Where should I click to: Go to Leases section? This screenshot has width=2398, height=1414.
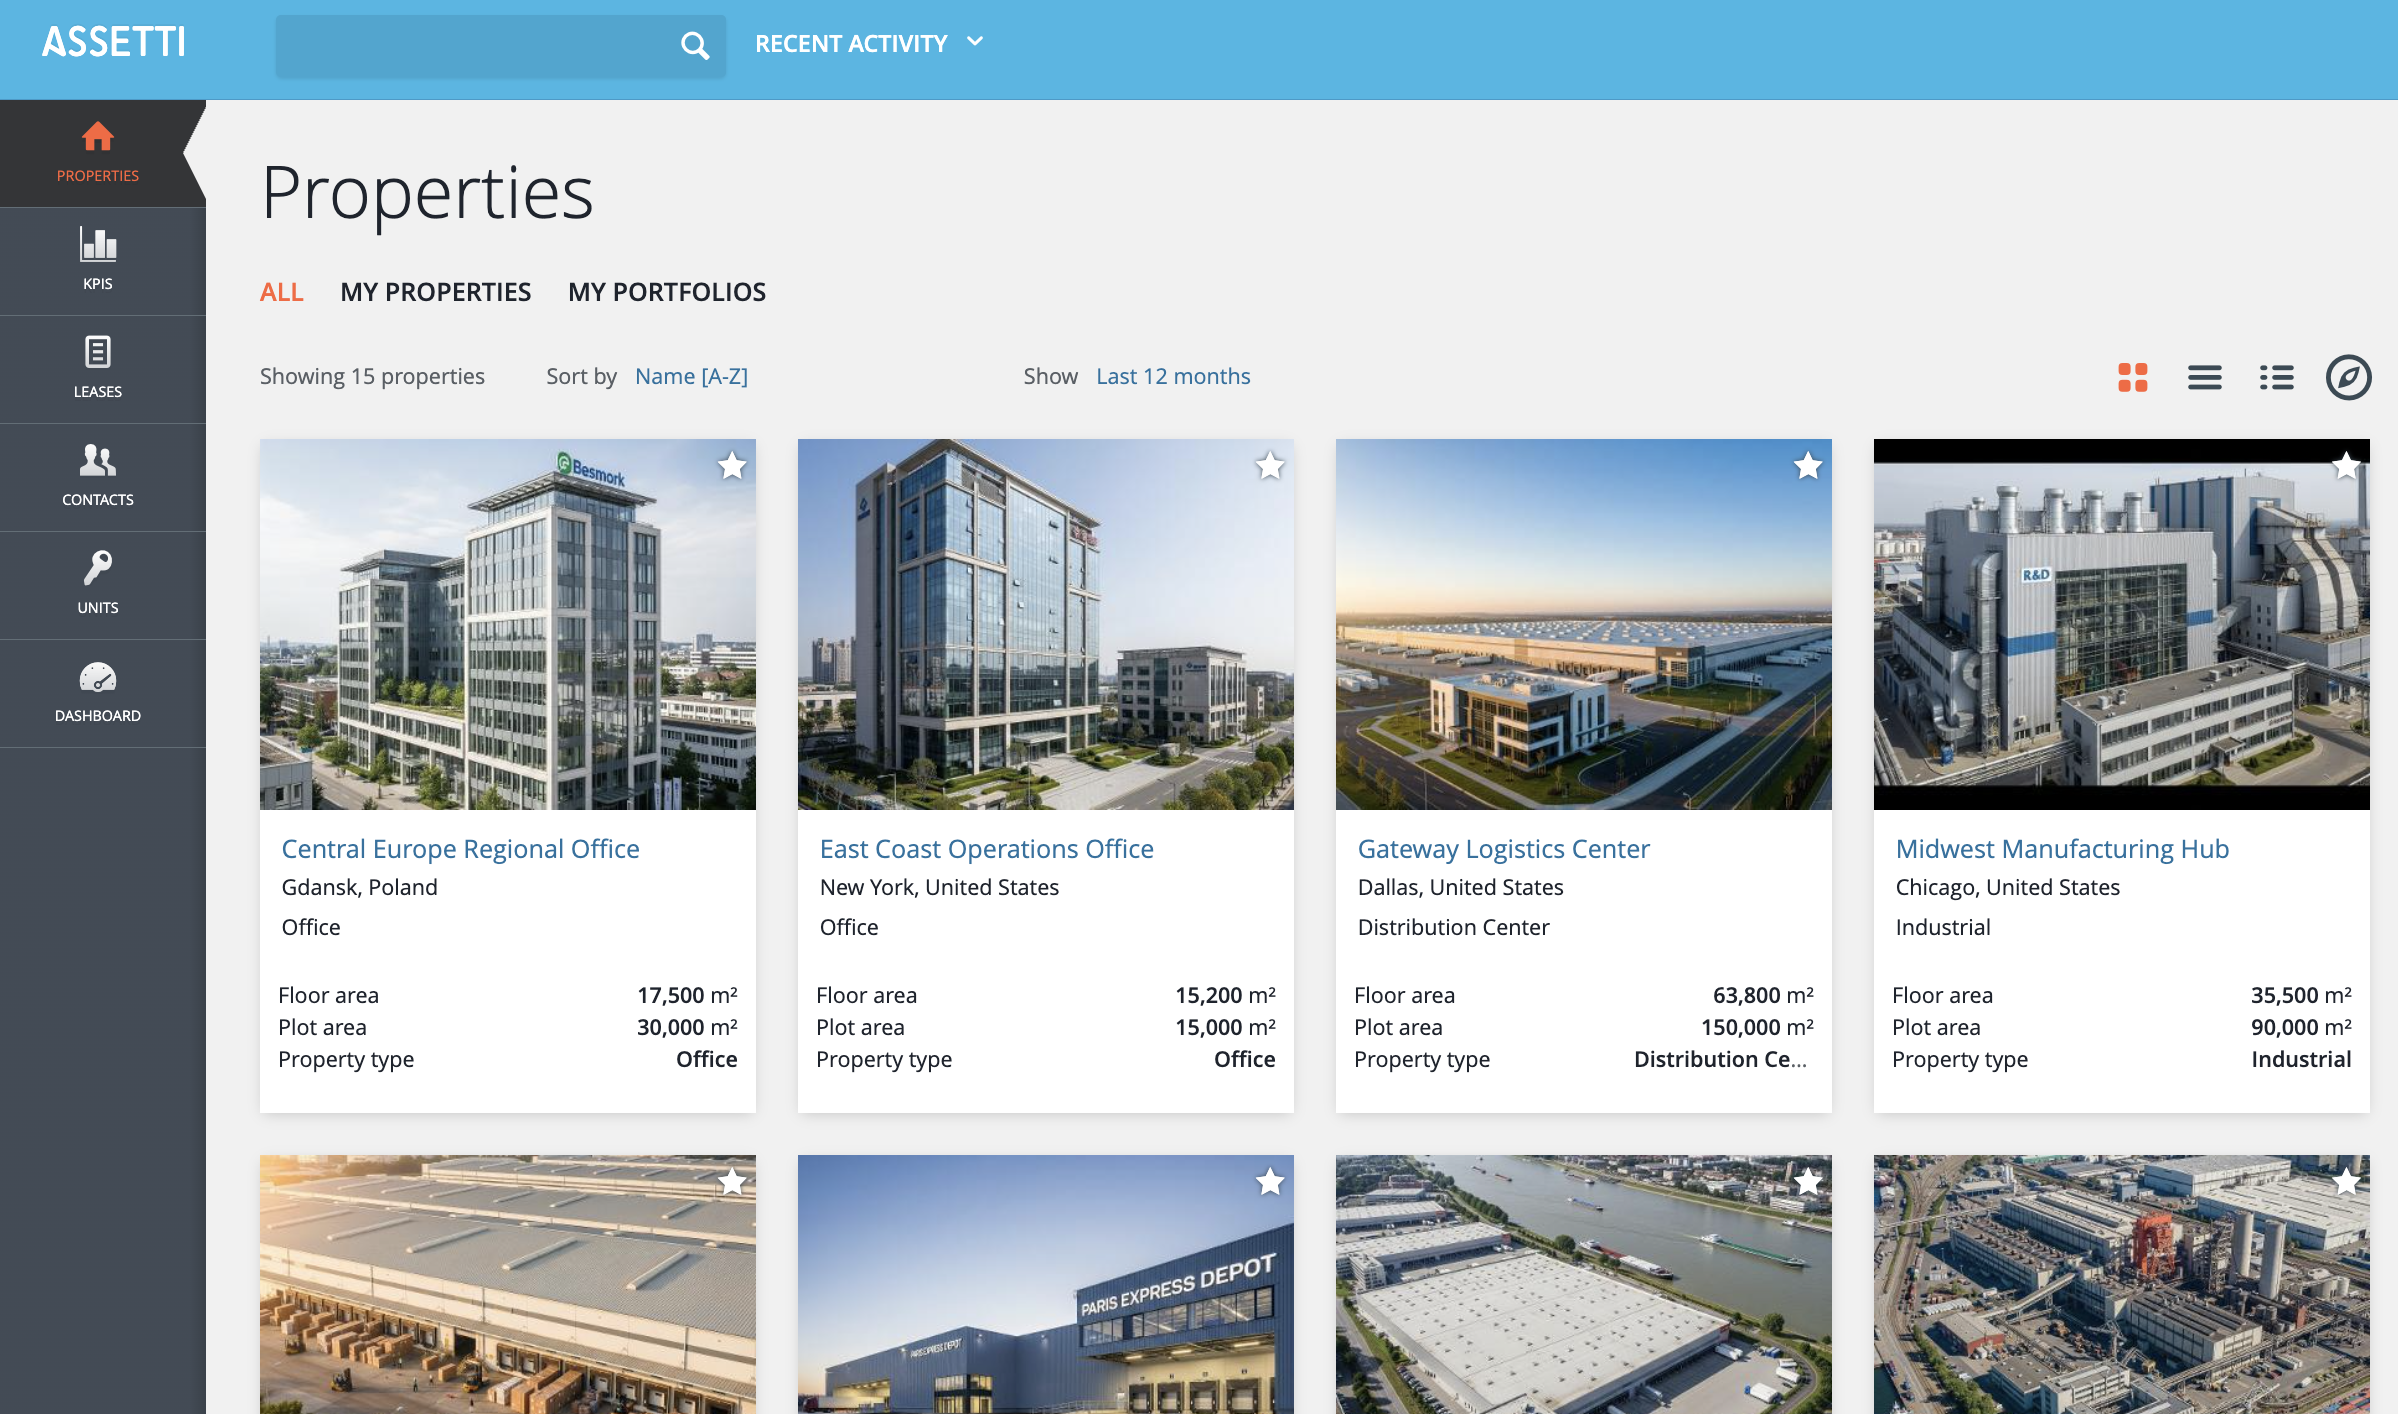coord(98,368)
